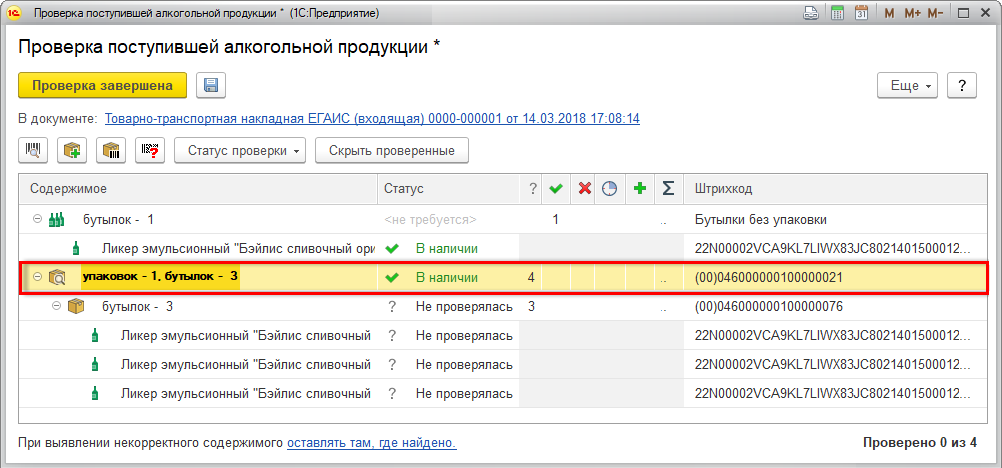Screen dimensions: 1002x468
Task: Click the "Штрихкод" column header
Action: pyautogui.click(x=723, y=188)
